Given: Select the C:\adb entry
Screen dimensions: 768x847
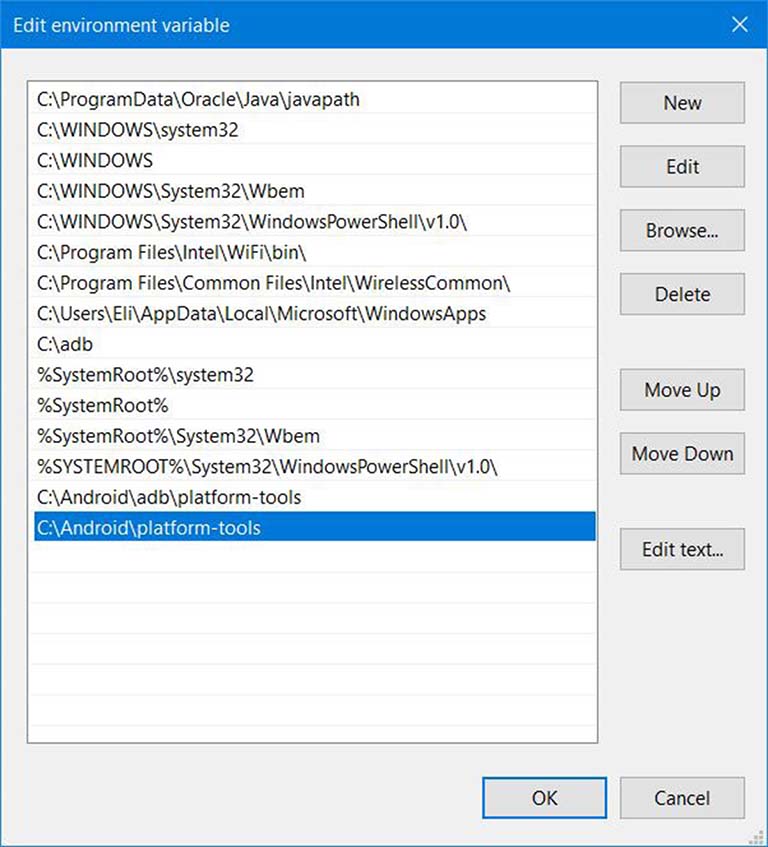Looking at the screenshot, I should [x=314, y=344].
